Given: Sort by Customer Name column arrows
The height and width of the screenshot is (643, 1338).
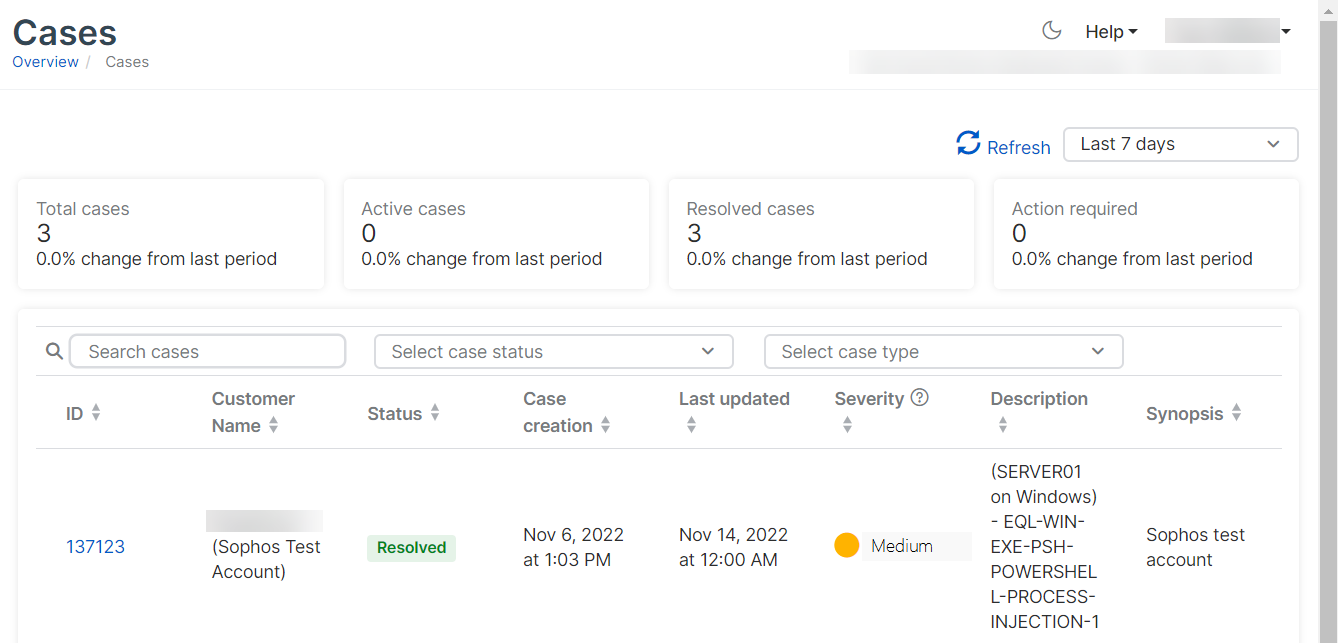Looking at the screenshot, I should pyautogui.click(x=273, y=426).
